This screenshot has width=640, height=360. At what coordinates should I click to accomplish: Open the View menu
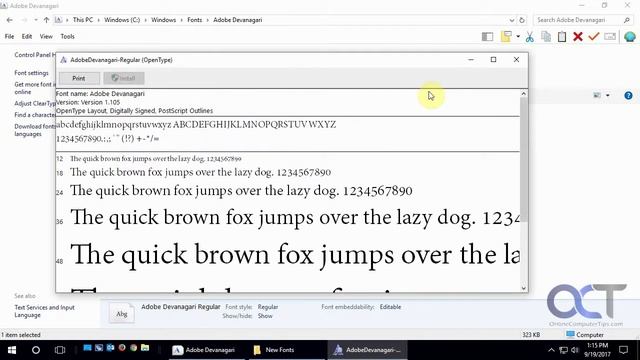pyautogui.click(x=46, y=37)
